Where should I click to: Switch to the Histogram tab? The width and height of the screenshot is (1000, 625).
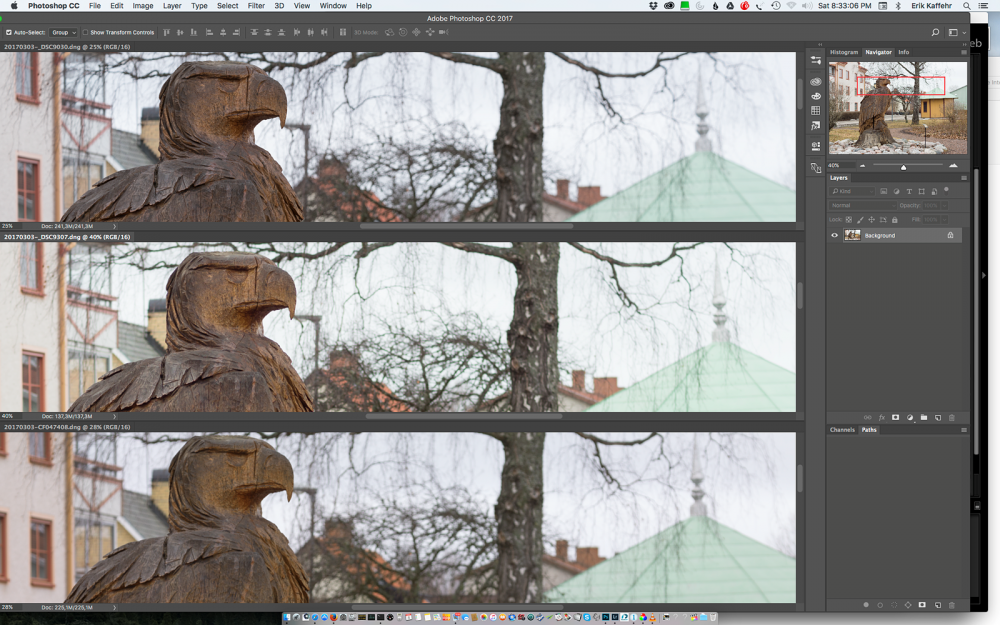click(x=843, y=52)
